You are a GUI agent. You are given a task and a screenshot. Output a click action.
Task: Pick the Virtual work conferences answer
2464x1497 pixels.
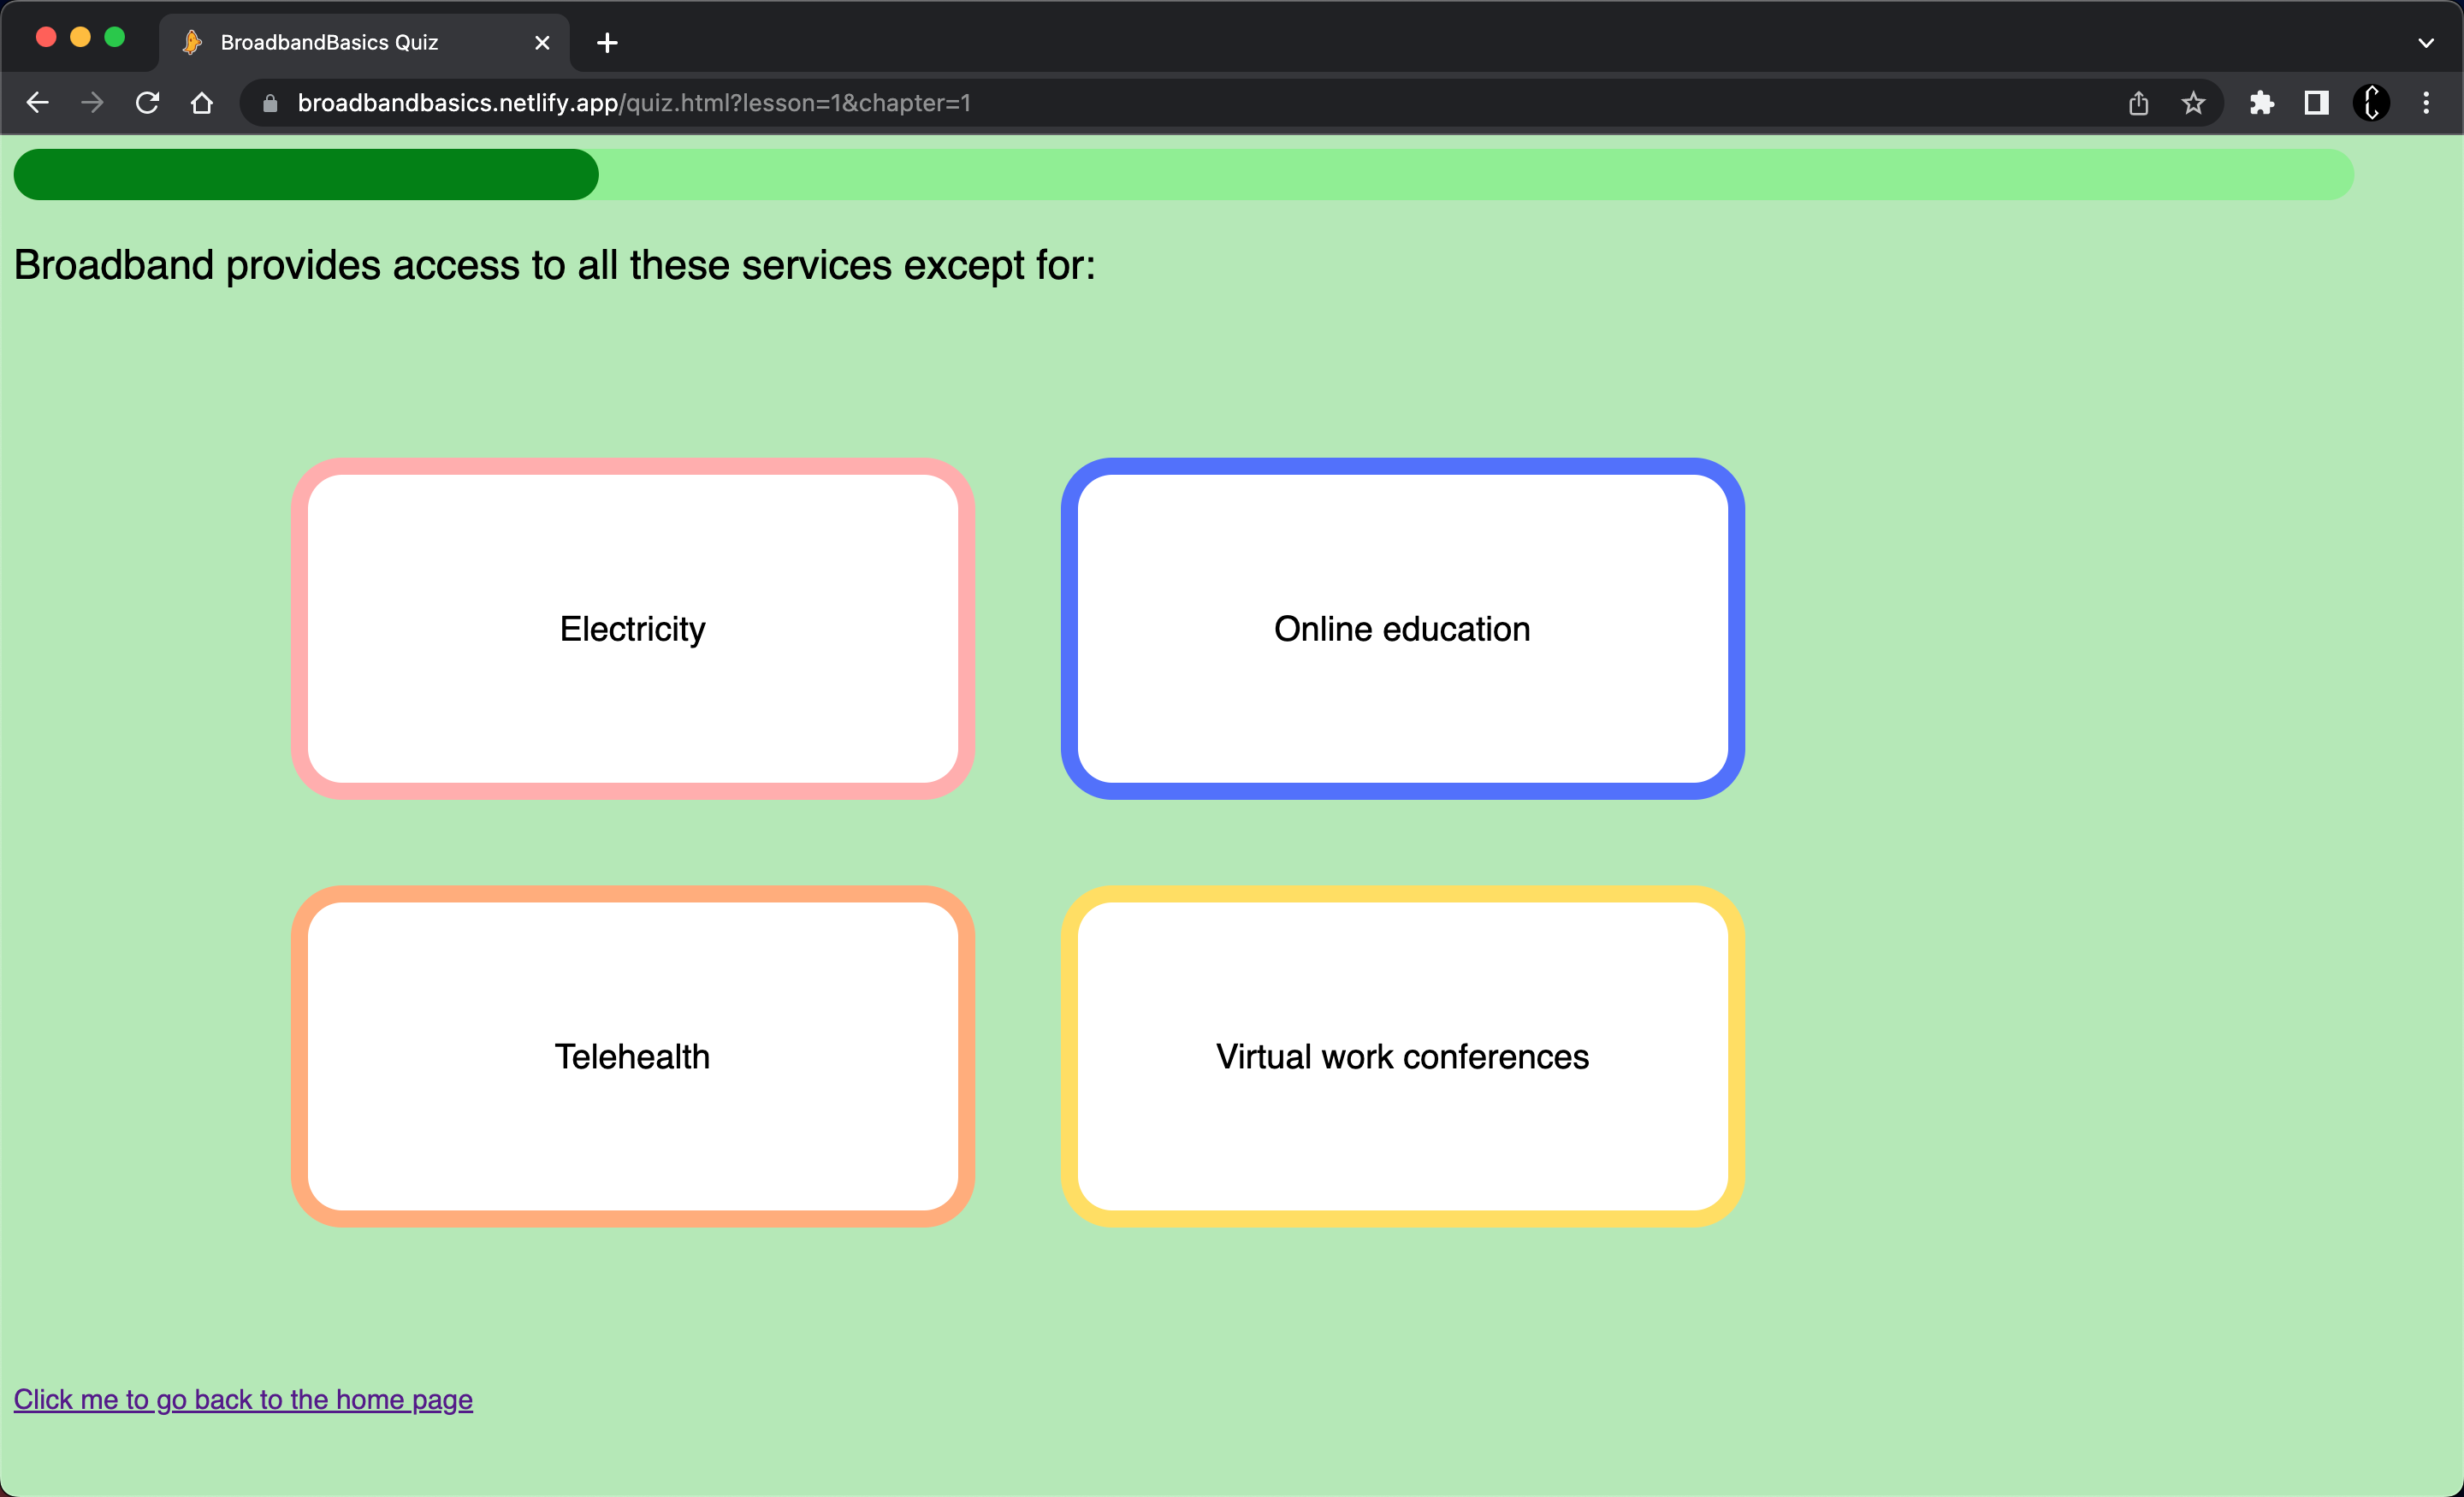[1402, 1057]
